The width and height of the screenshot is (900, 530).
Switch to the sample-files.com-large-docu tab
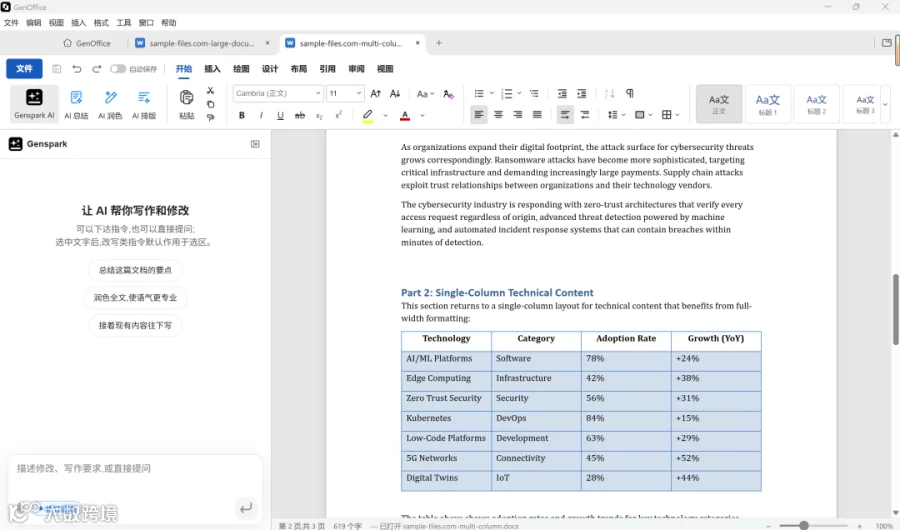(x=201, y=43)
